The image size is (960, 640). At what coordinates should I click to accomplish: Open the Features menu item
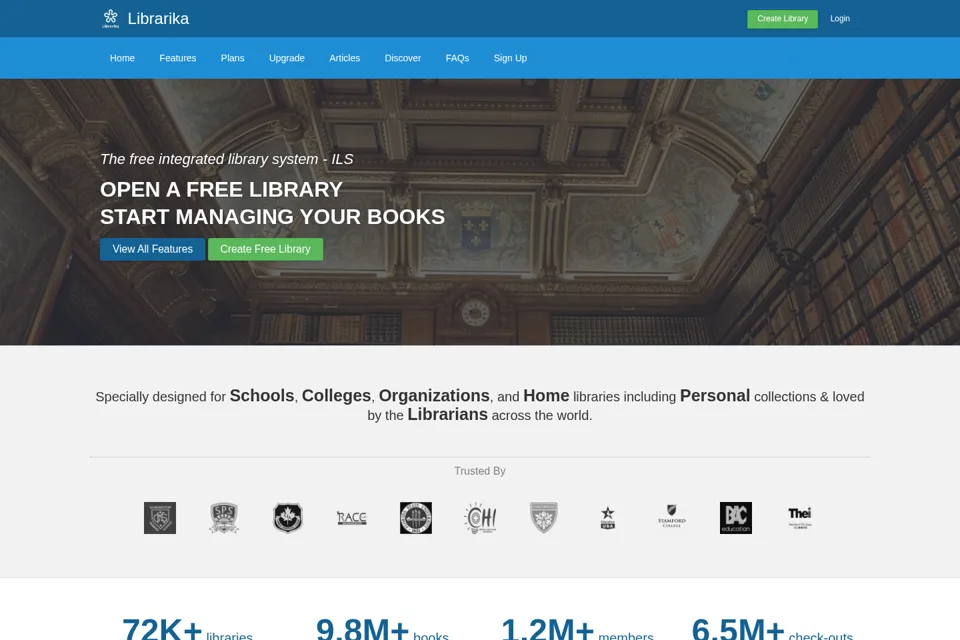coord(178,58)
